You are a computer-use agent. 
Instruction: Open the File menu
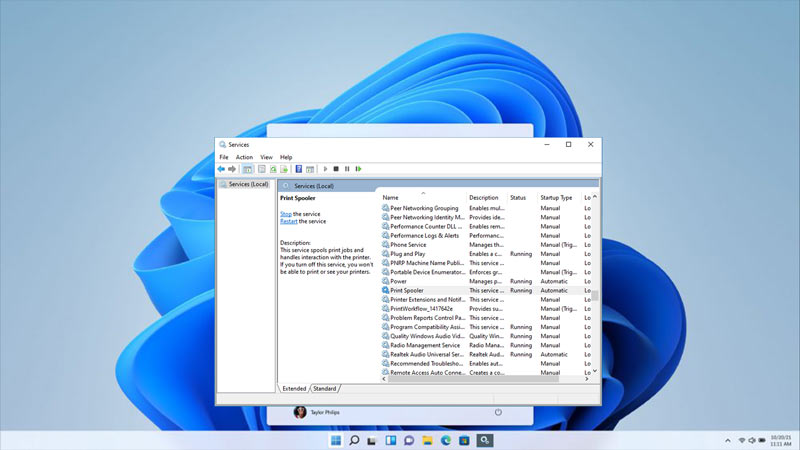[x=224, y=157]
